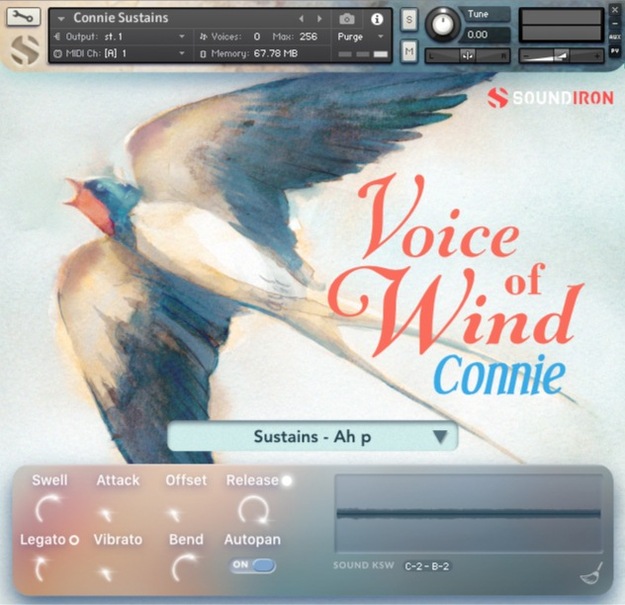The image size is (625, 605).
Task: Expand the instrument name dropdown arrow
Action: (61, 19)
